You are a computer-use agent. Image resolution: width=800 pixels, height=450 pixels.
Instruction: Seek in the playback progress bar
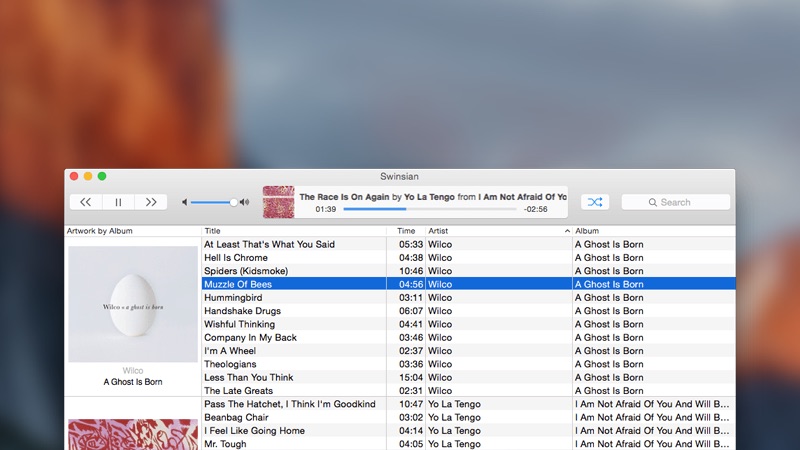(x=430, y=209)
